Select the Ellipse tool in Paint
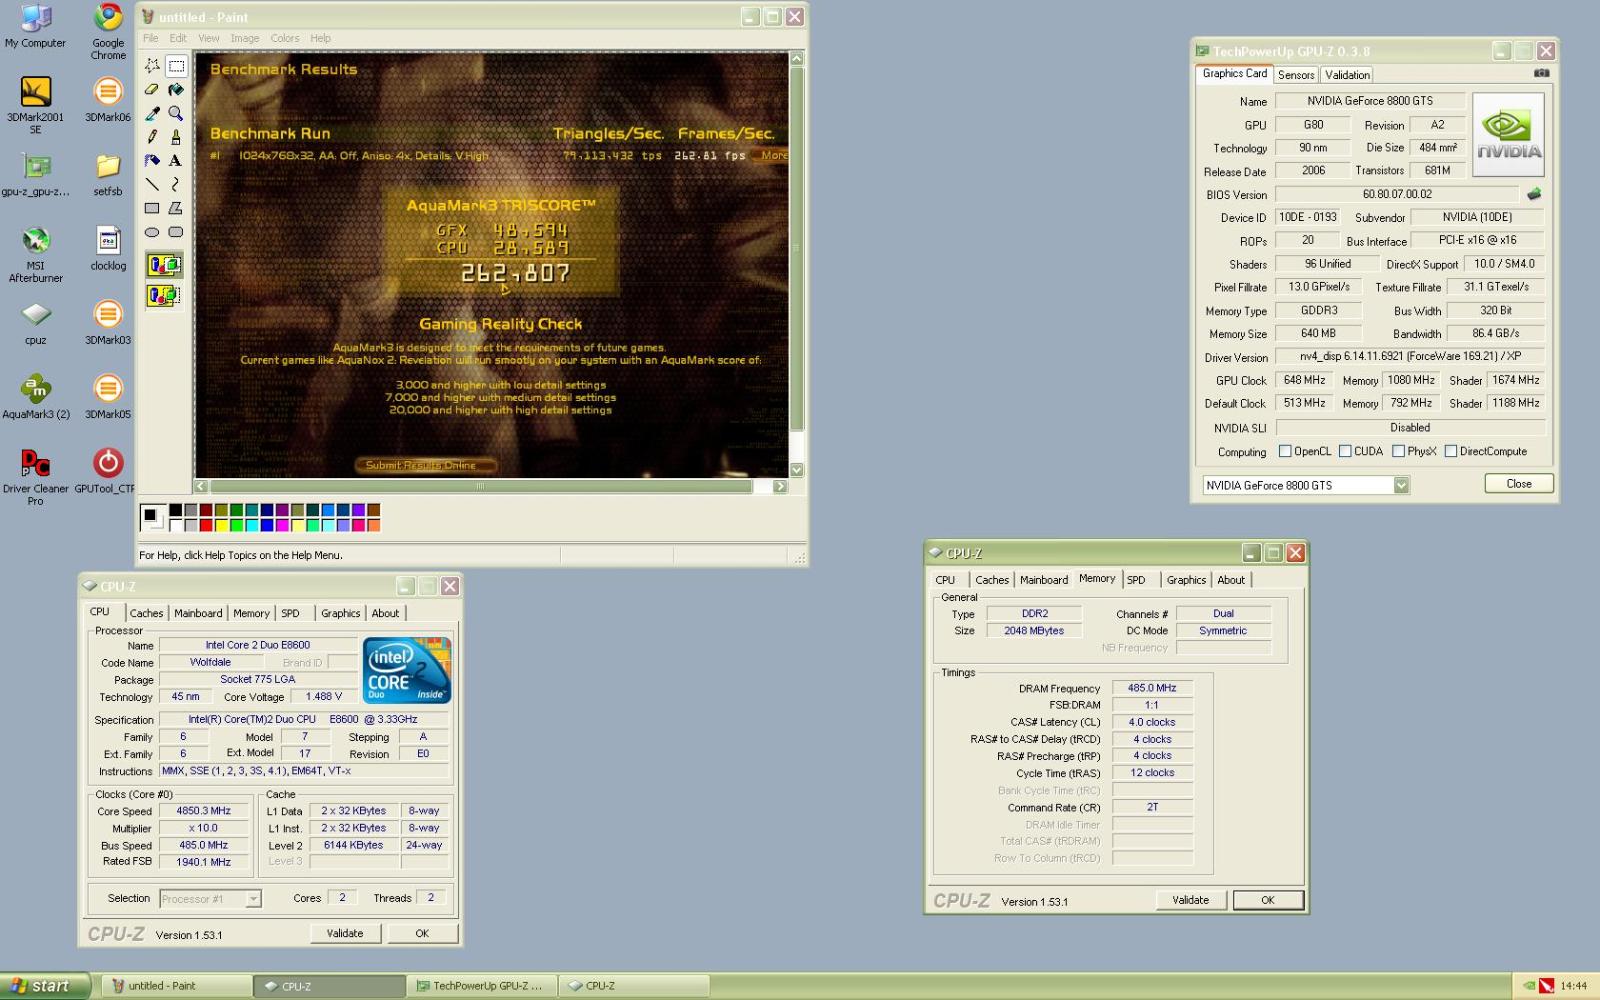The image size is (1600, 1000). pos(152,232)
